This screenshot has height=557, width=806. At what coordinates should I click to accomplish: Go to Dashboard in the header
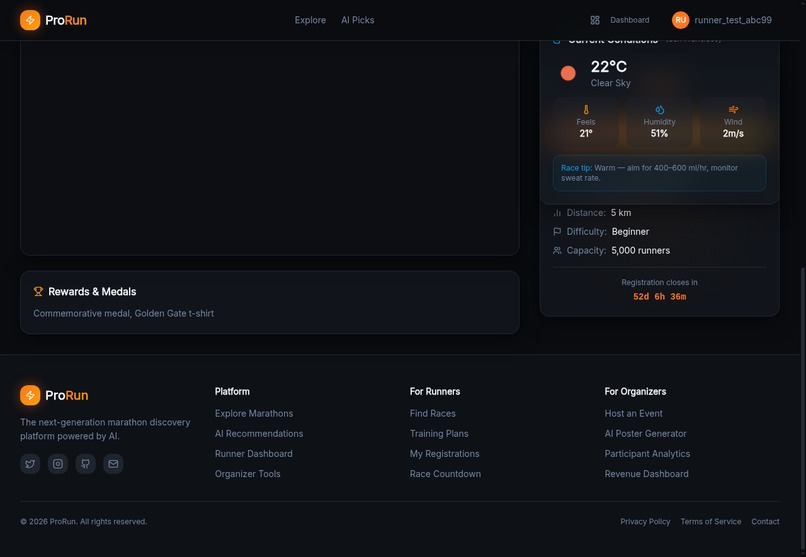pos(629,20)
